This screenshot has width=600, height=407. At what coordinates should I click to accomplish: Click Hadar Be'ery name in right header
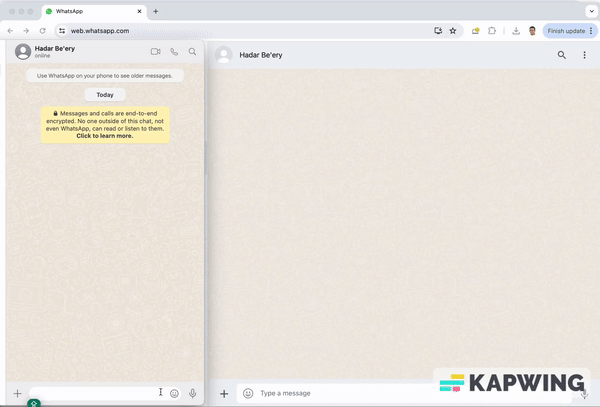click(261, 55)
